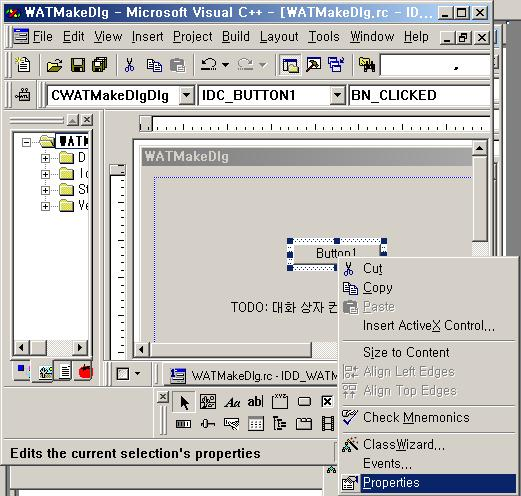The image size is (521, 496).
Task: Choose ClassWizard... in the context menu
Action: (428, 445)
